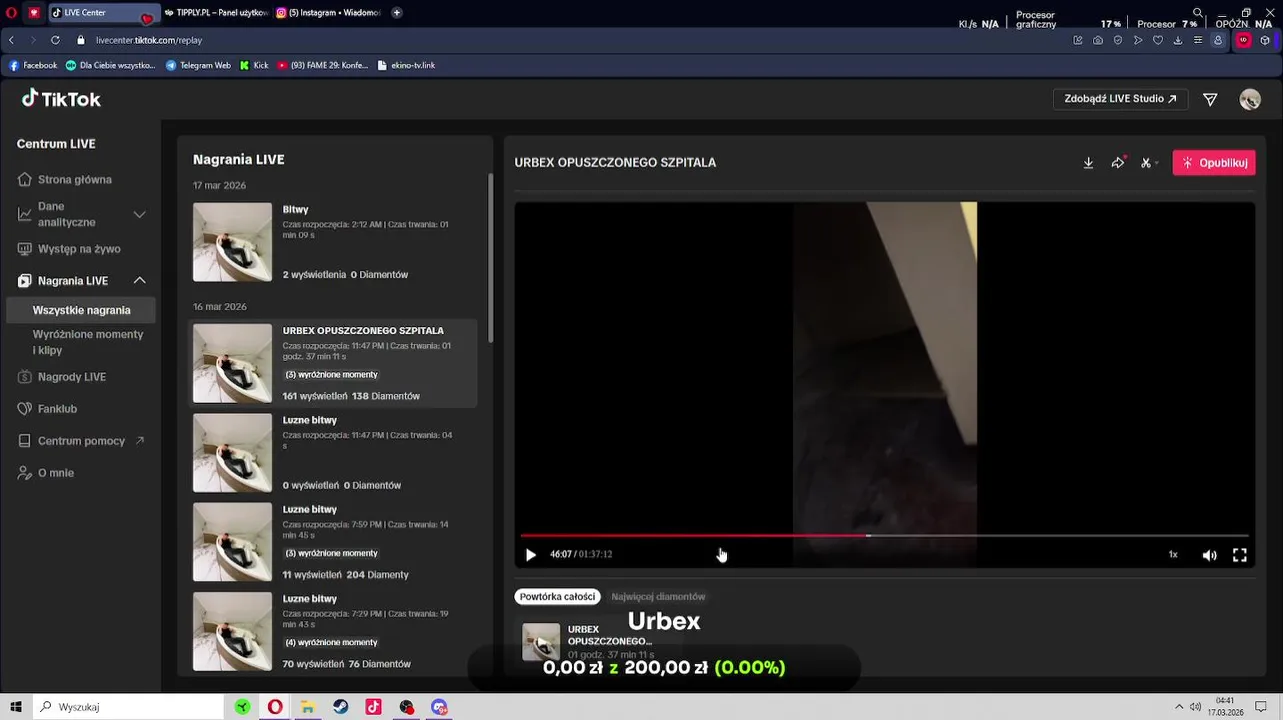Image resolution: width=1283 pixels, height=720 pixels.
Task: Open FAME 29 YouTube bookmark
Action: point(322,65)
